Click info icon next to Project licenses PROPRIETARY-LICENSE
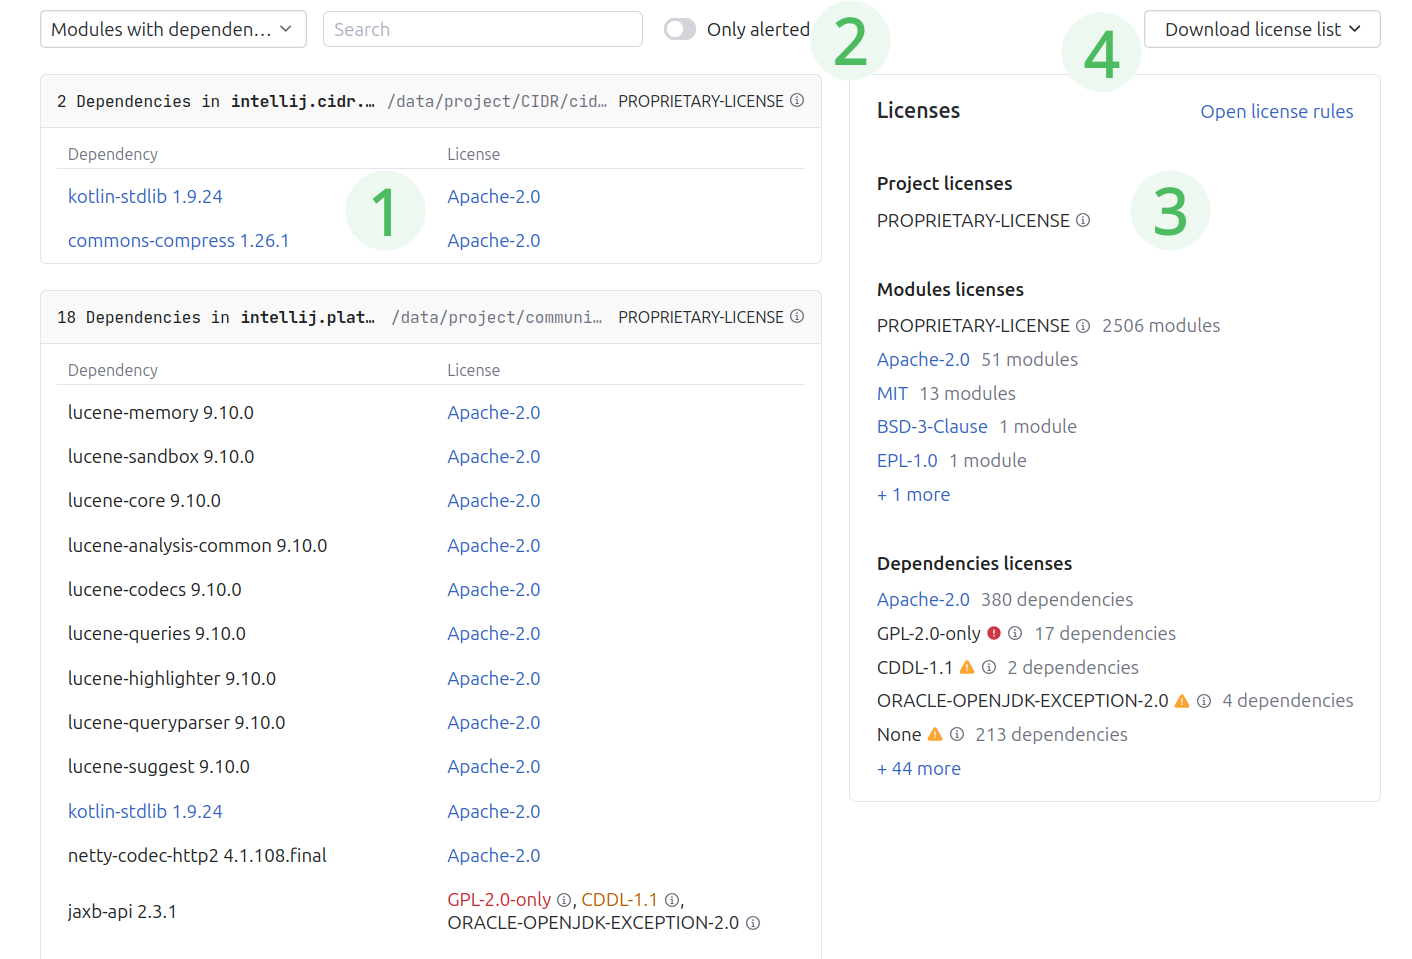Image resolution: width=1412 pixels, height=959 pixels. pyautogui.click(x=1083, y=221)
